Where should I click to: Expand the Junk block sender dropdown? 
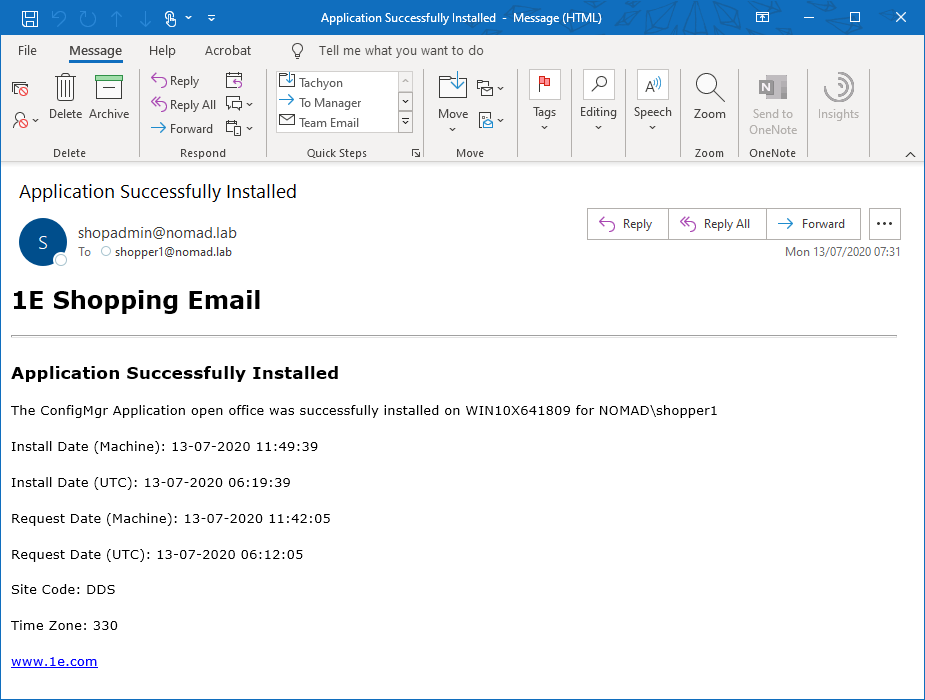point(26,120)
